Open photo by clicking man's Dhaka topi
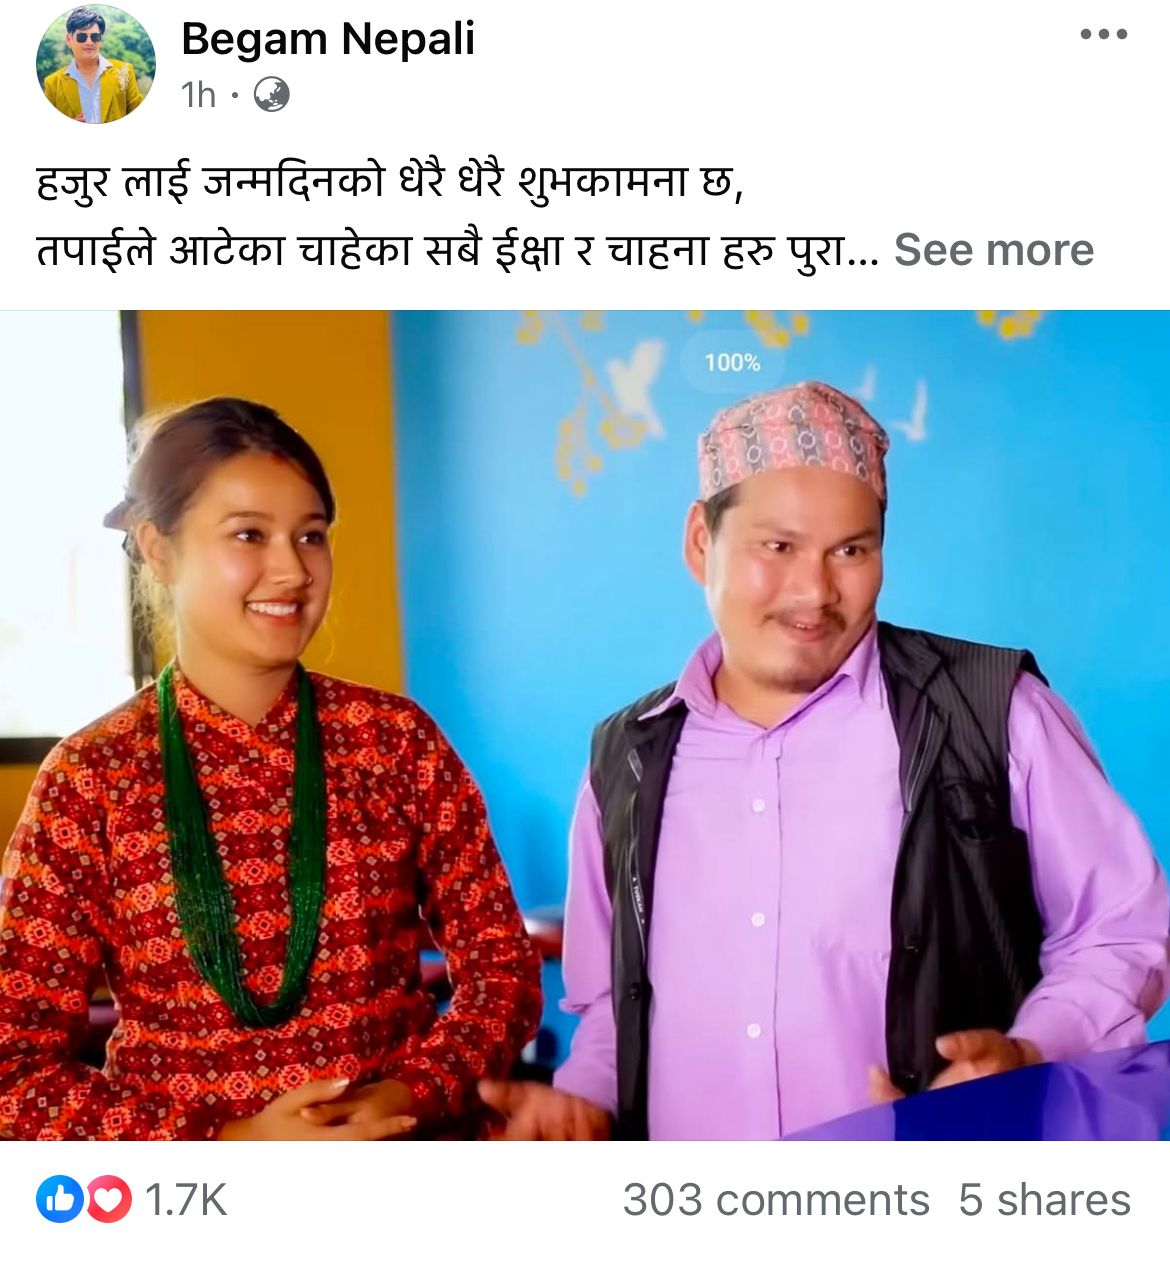1170x1265 pixels. coord(792,438)
